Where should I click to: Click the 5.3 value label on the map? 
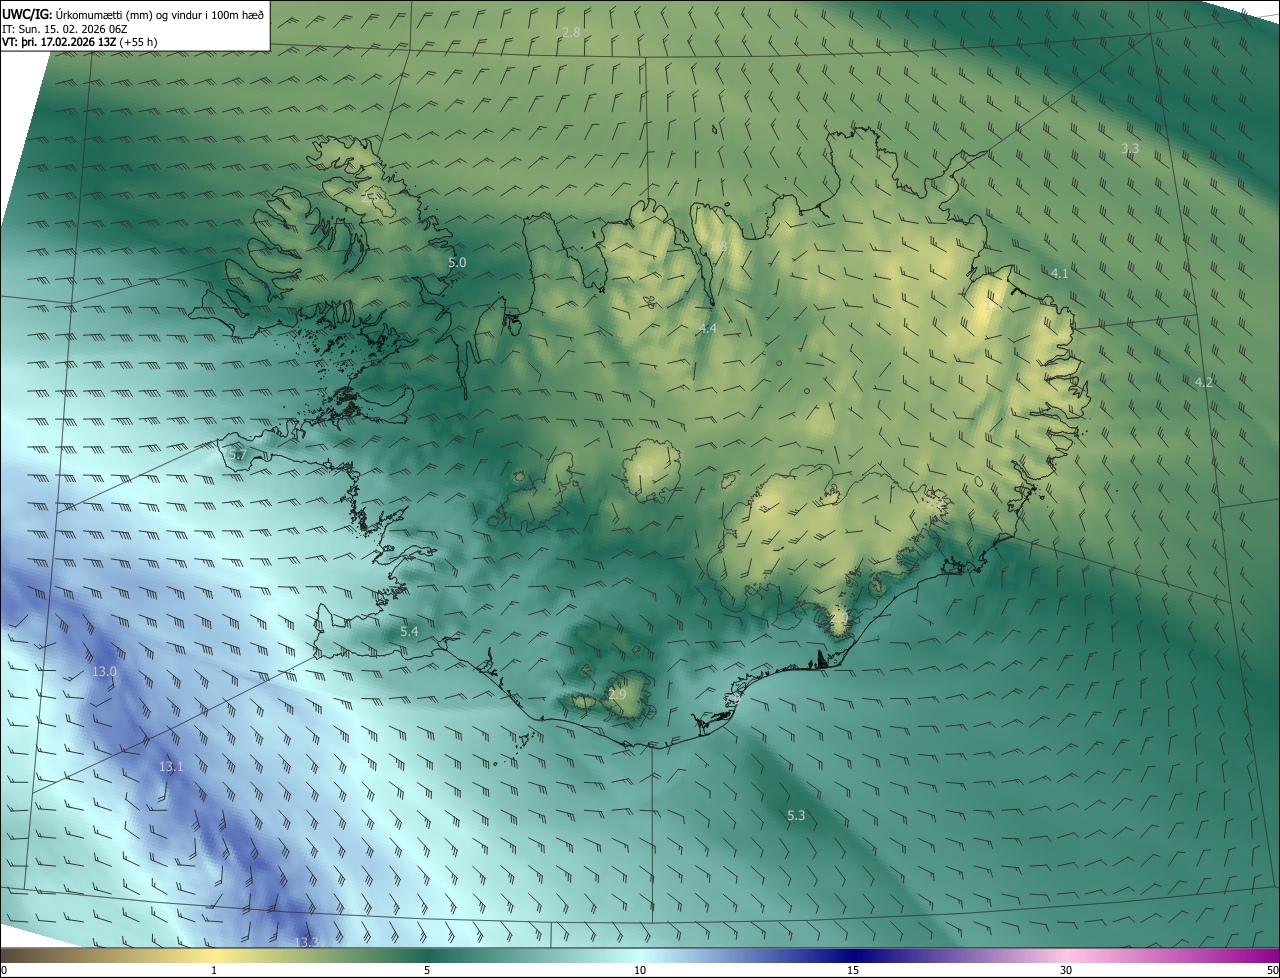coord(796,816)
